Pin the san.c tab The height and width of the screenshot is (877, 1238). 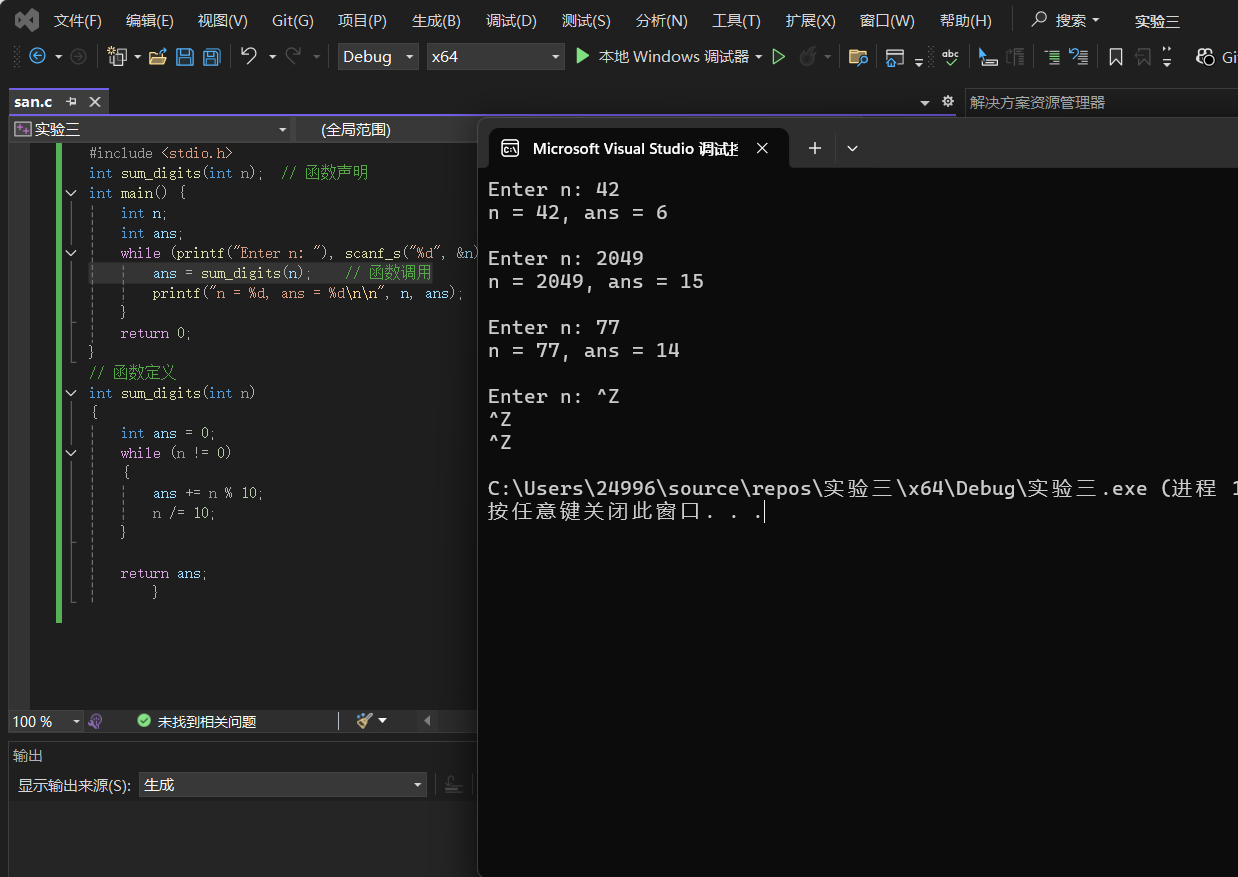tap(72, 102)
